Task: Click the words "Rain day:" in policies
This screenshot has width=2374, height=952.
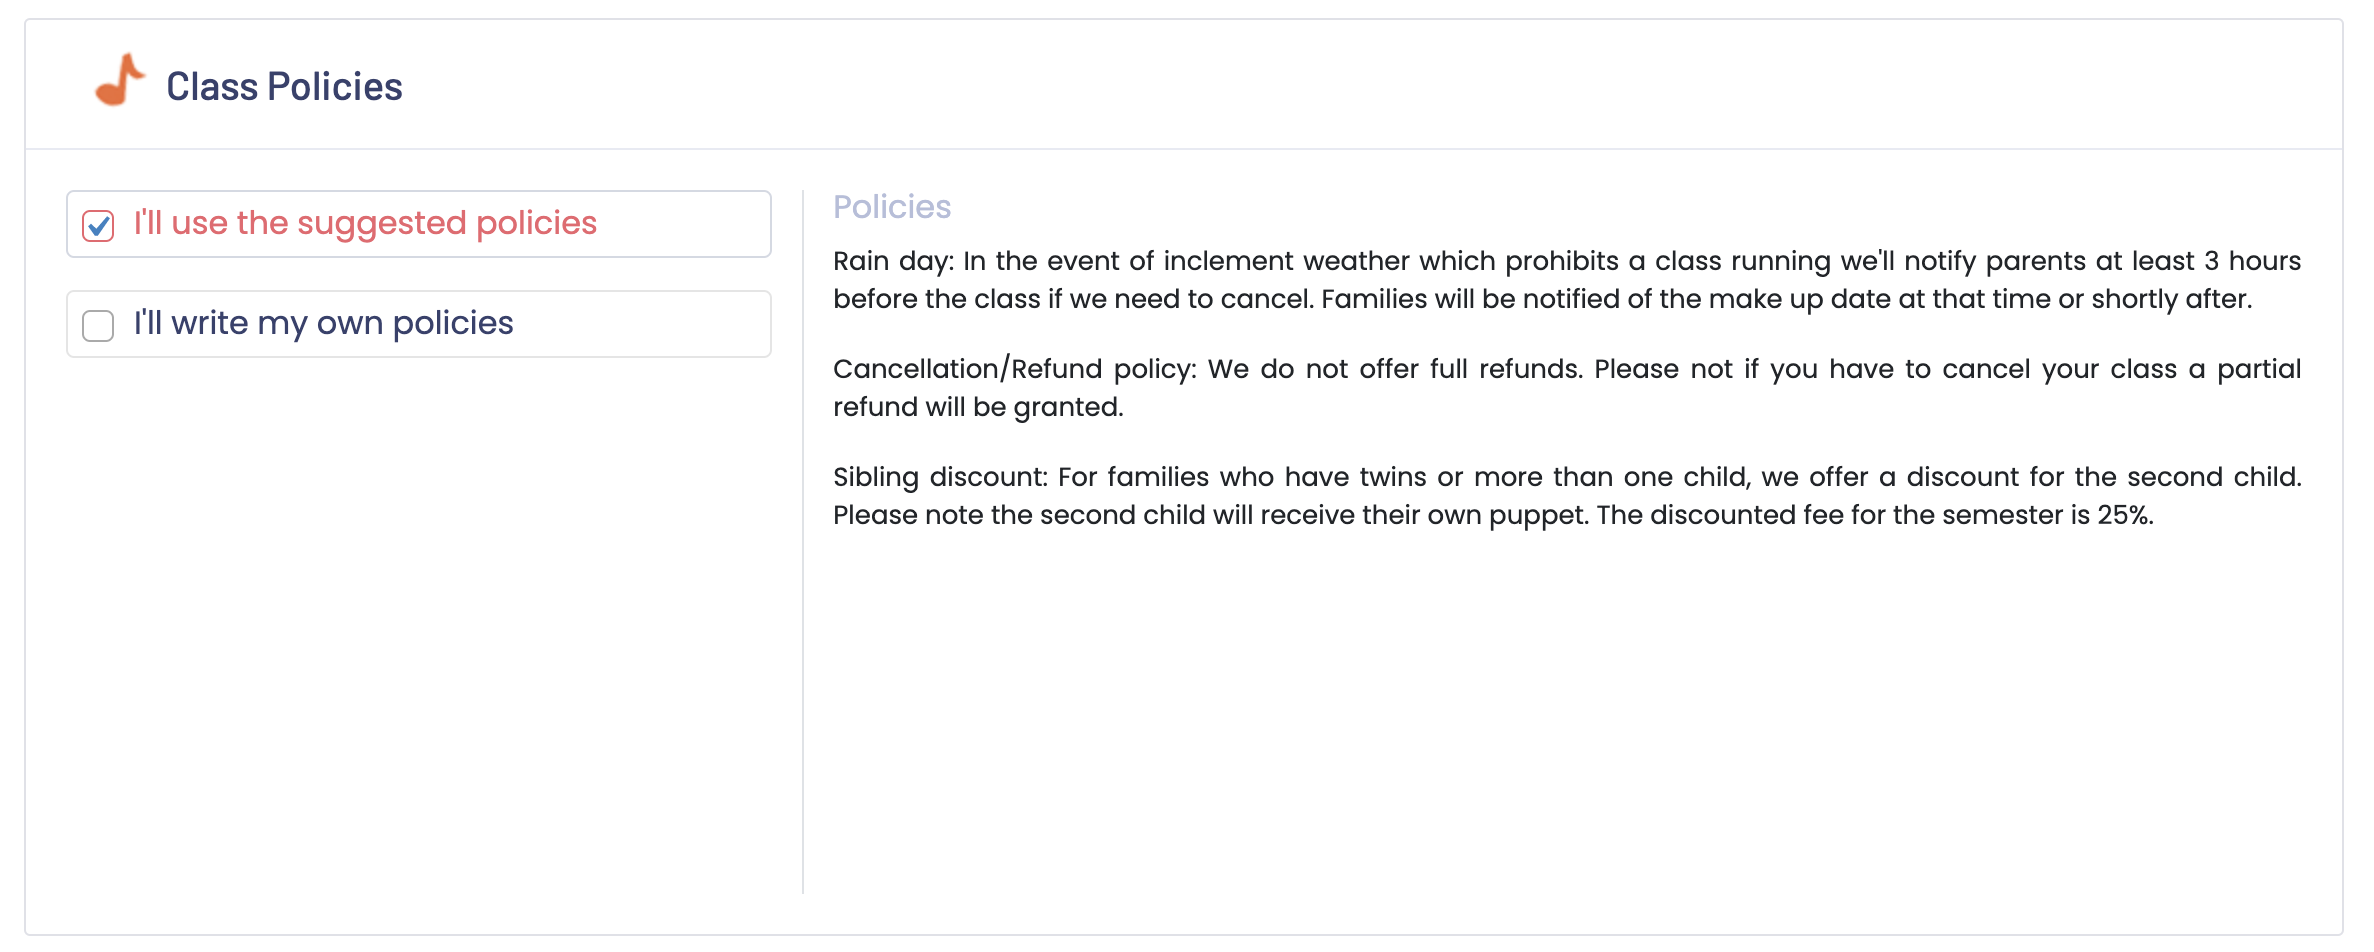Action: point(894,262)
